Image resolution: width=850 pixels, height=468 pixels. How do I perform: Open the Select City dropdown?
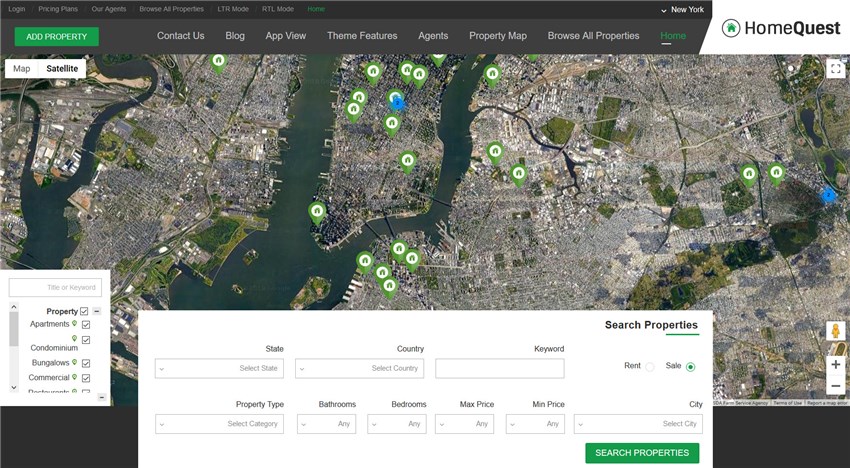638,424
